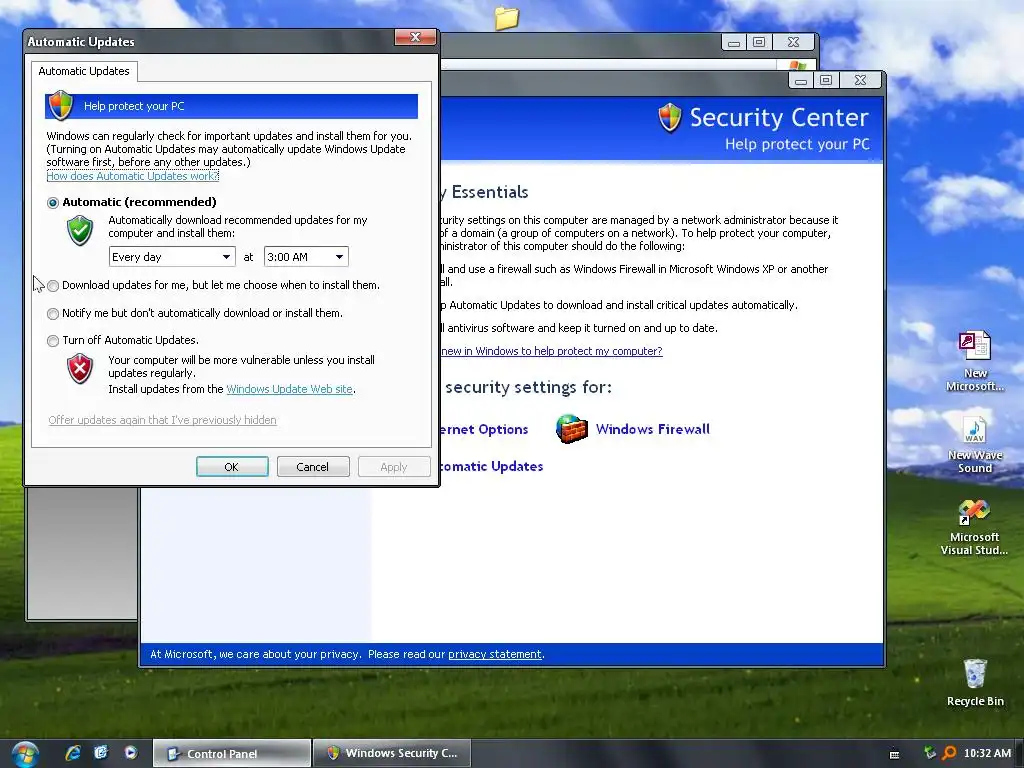The image size is (1024, 768).
Task: Open the Start menu orb
Action: coord(25,754)
